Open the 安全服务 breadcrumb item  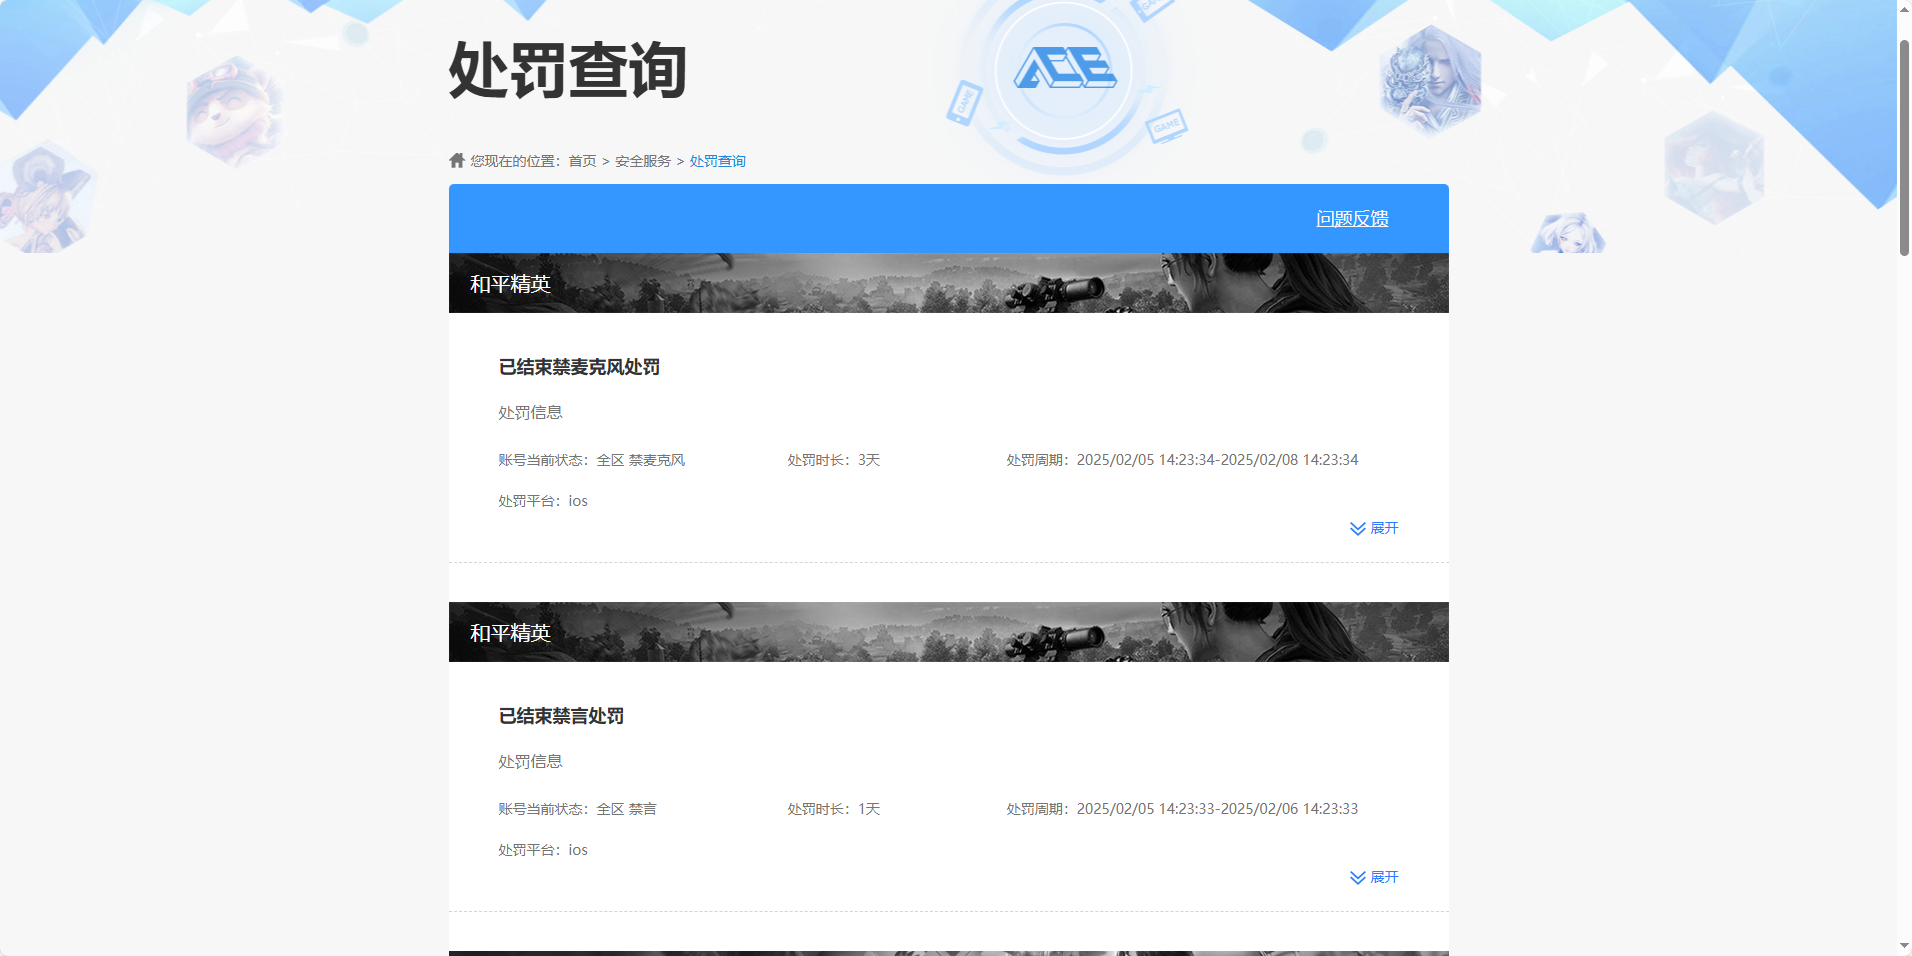tap(641, 160)
